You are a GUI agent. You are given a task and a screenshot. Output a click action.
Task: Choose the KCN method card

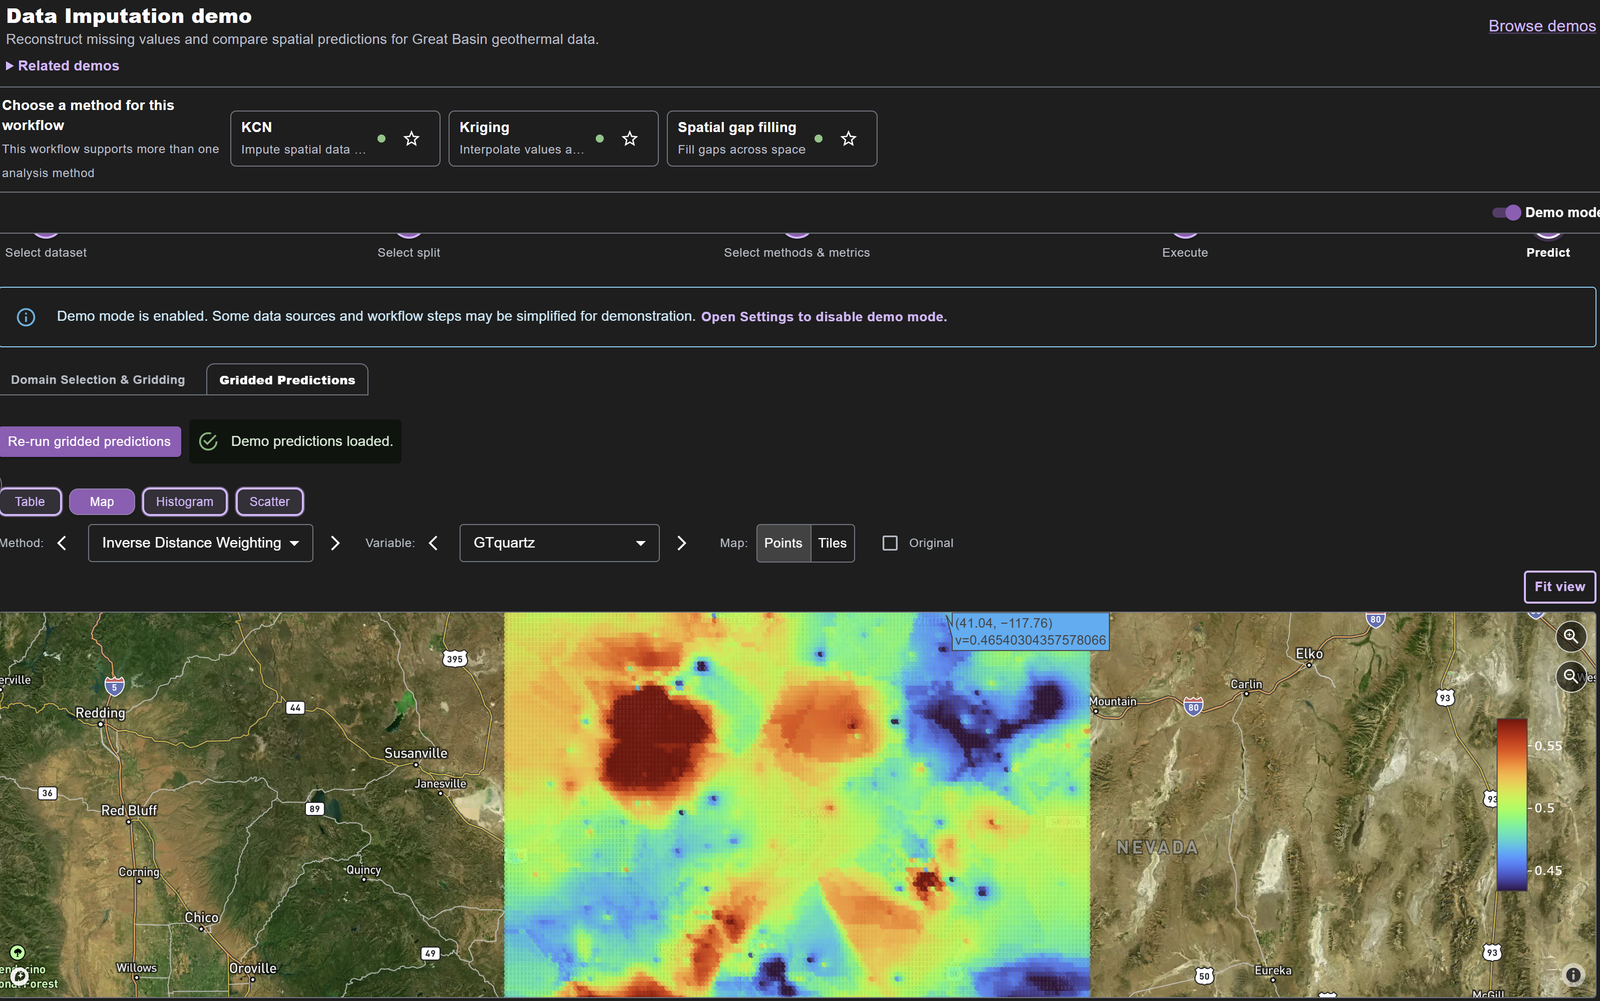335,139
